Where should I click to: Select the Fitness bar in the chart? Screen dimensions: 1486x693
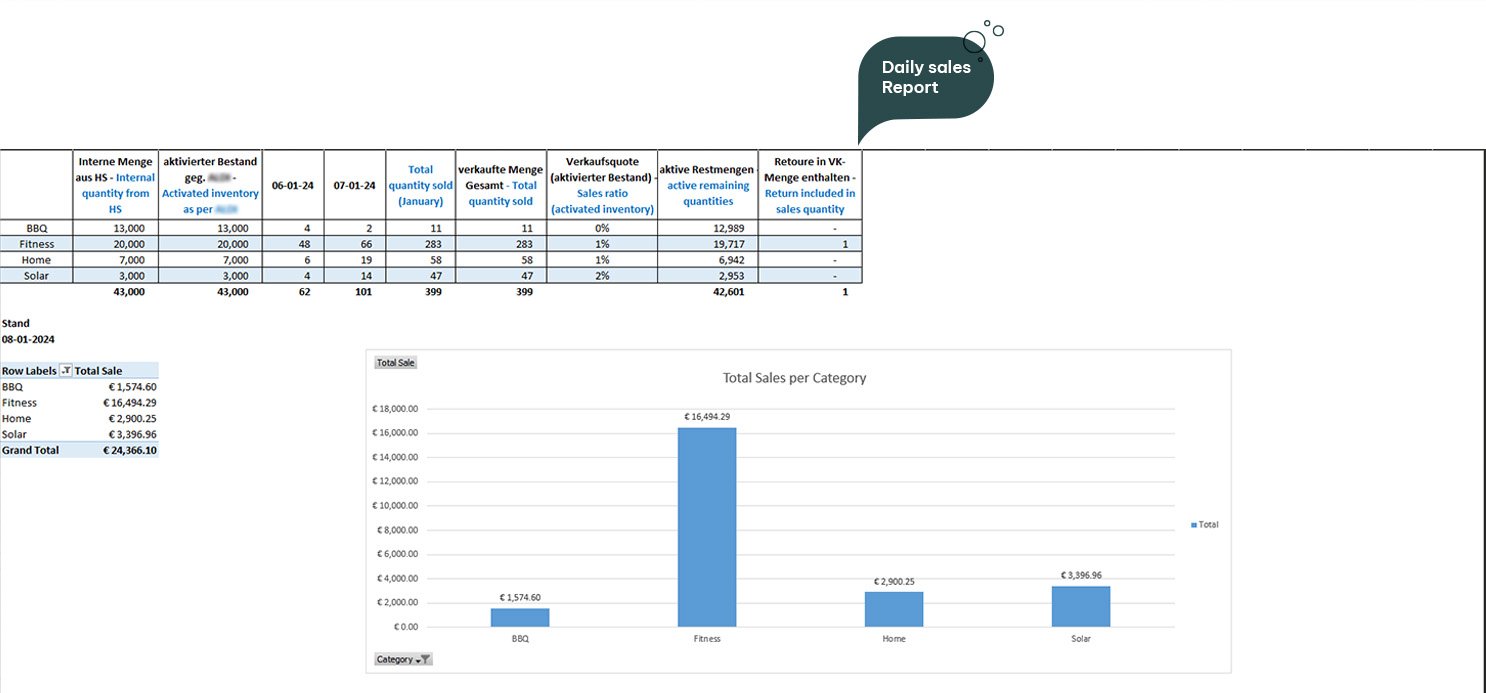pyautogui.click(x=707, y=527)
